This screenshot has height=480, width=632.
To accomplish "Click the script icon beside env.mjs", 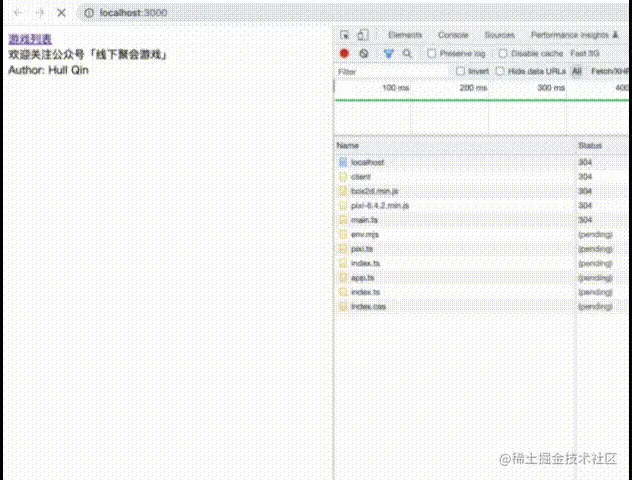I will (343, 235).
